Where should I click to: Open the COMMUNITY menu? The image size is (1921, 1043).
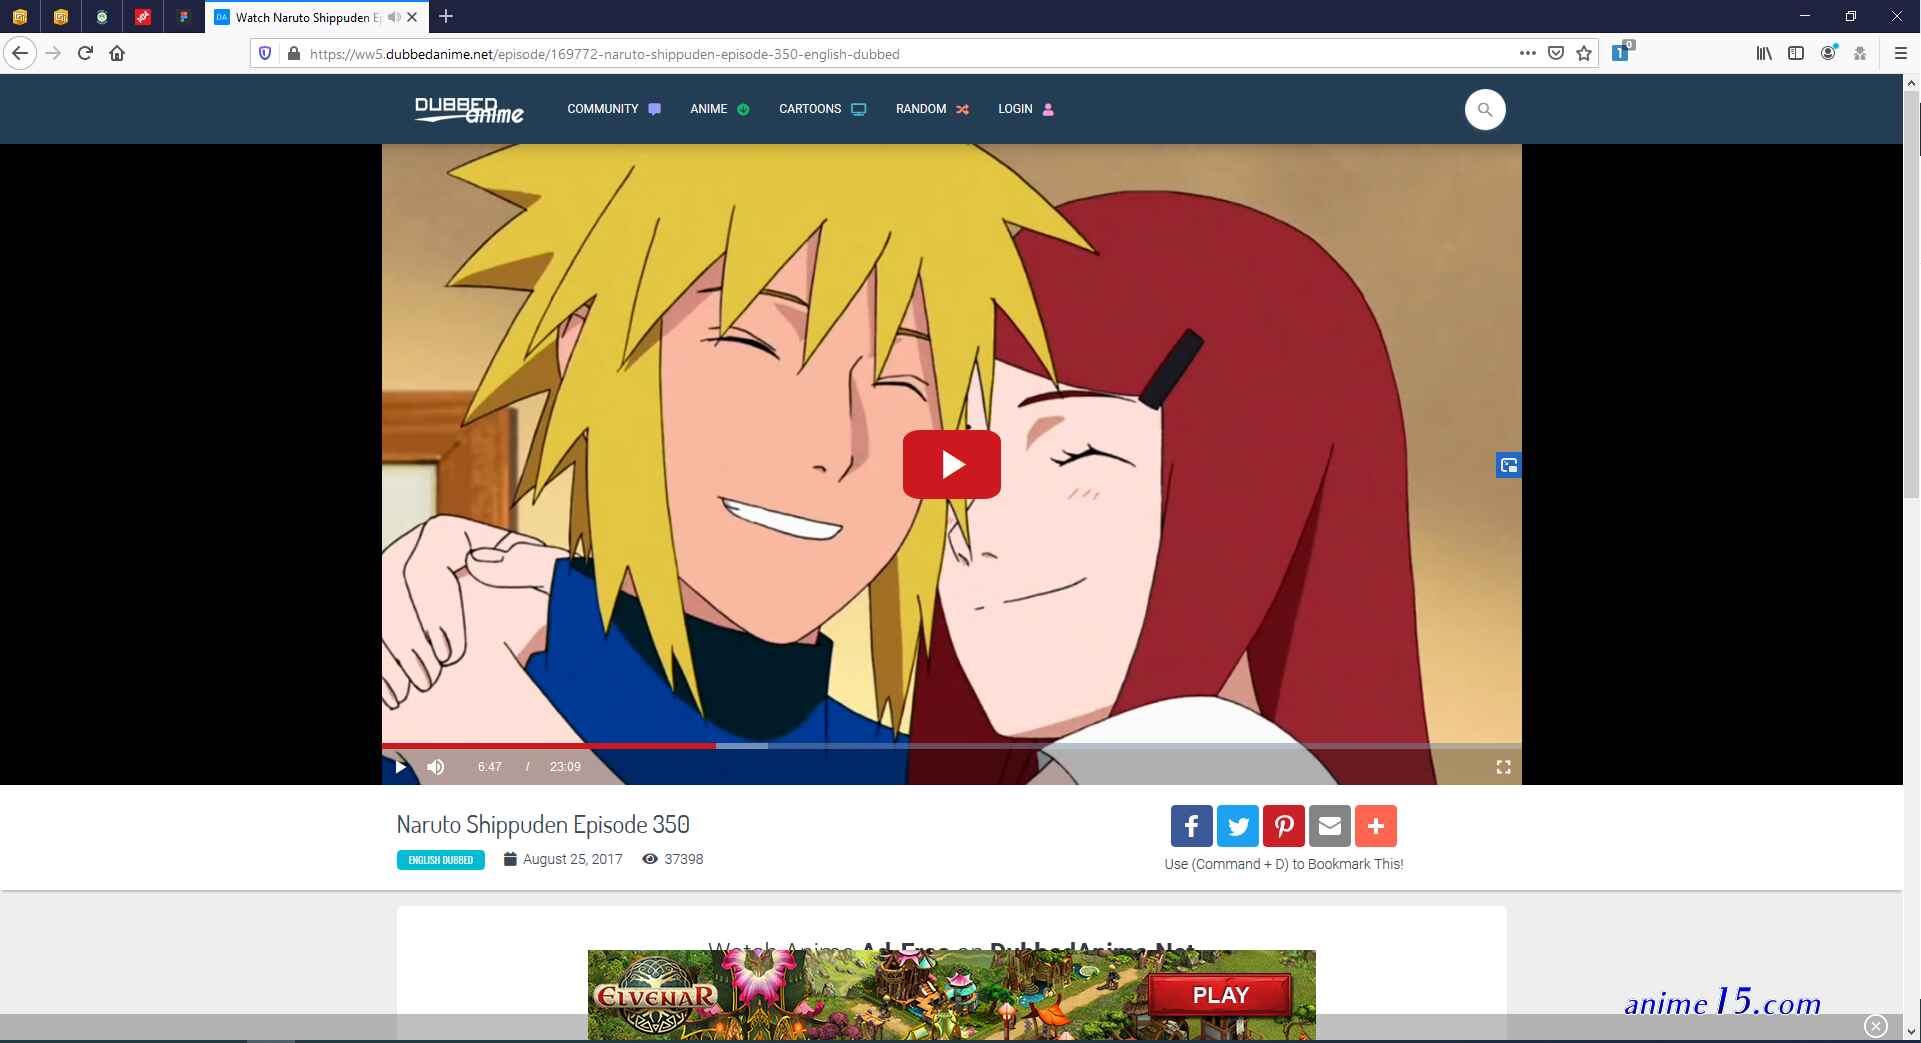pyautogui.click(x=614, y=109)
